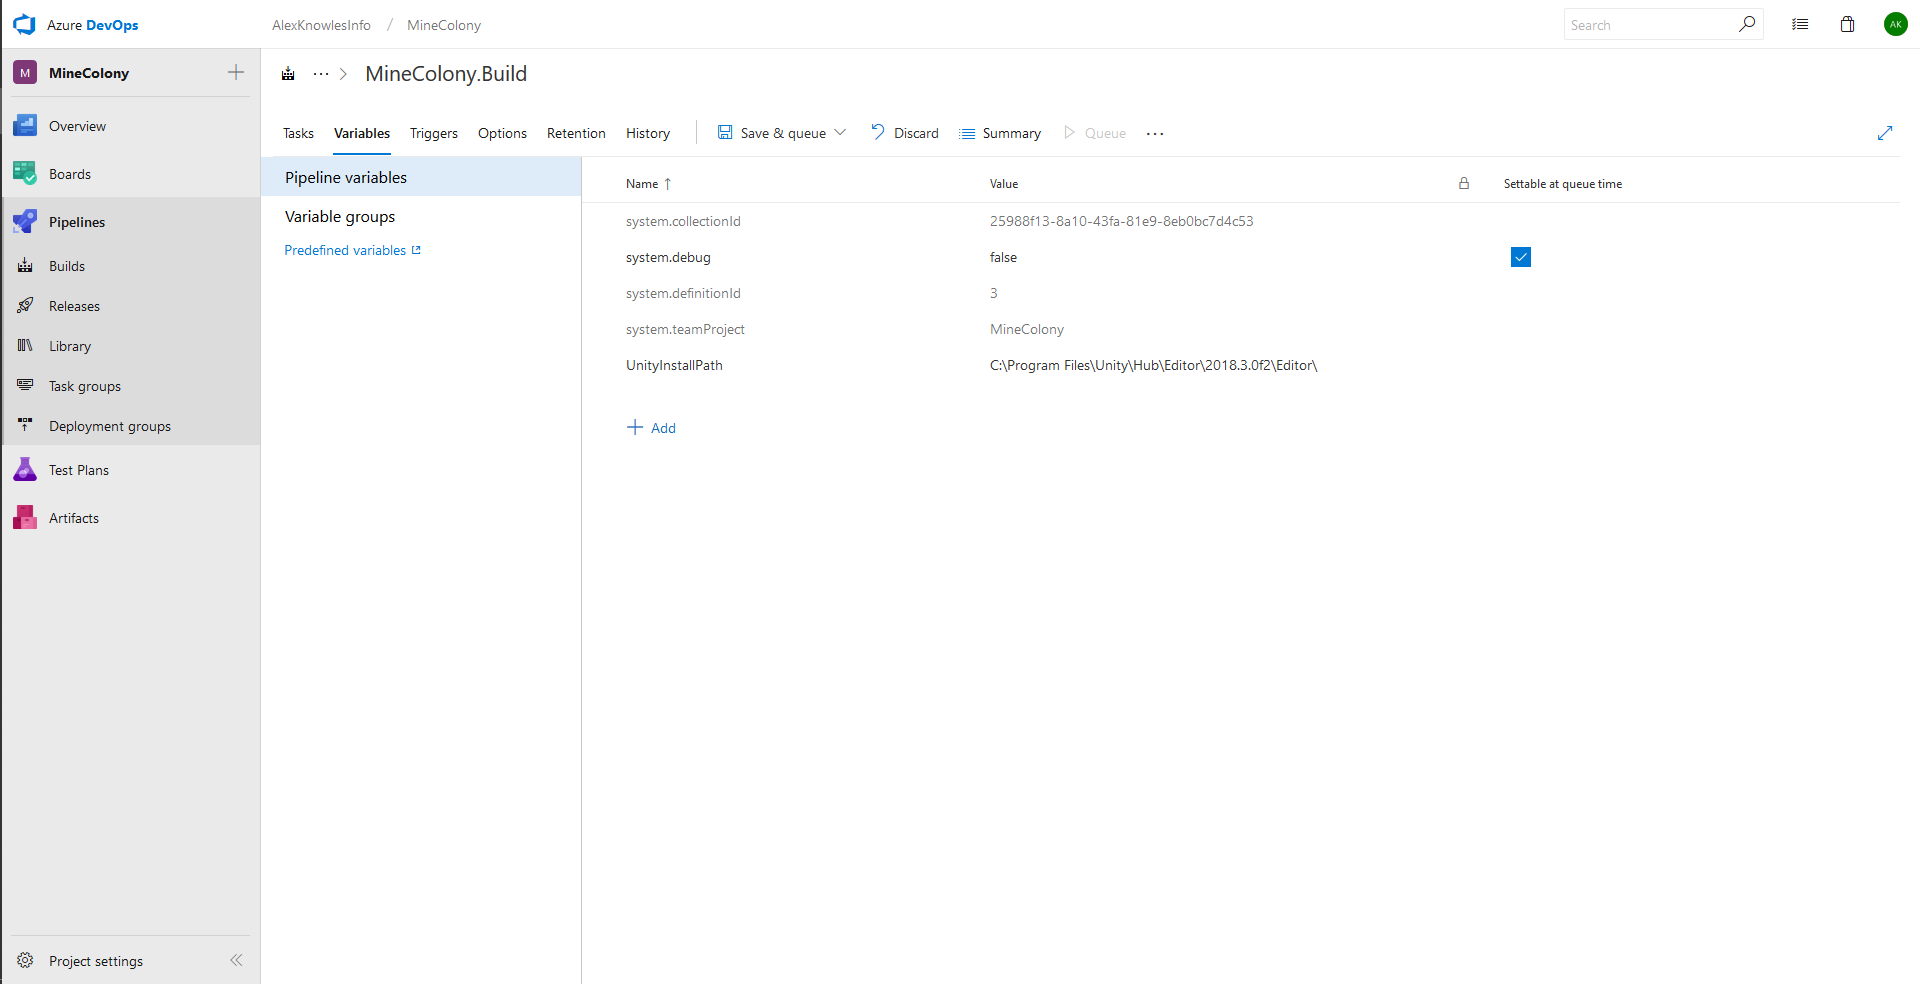Open the marketplace shopping bag icon
This screenshot has height=984, width=1920.
[x=1847, y=25]
